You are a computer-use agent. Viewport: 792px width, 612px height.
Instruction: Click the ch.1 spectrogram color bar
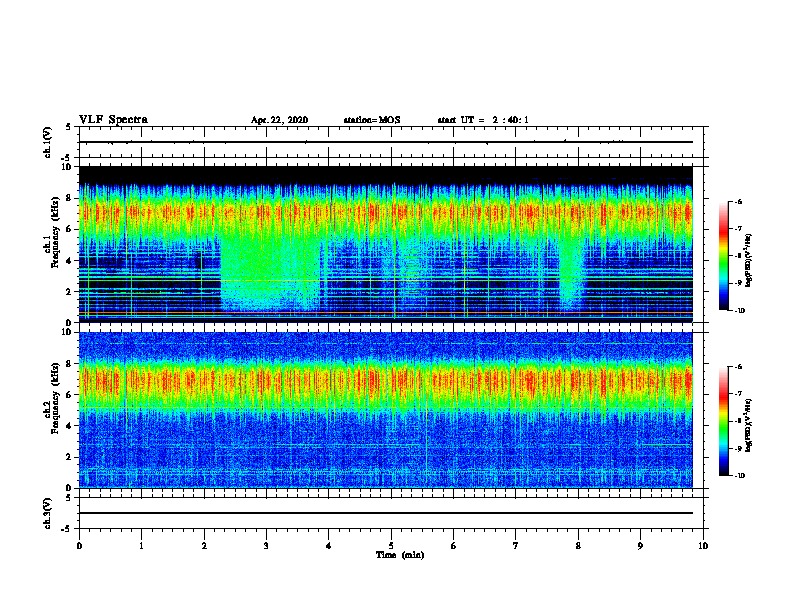pos(723,256)
